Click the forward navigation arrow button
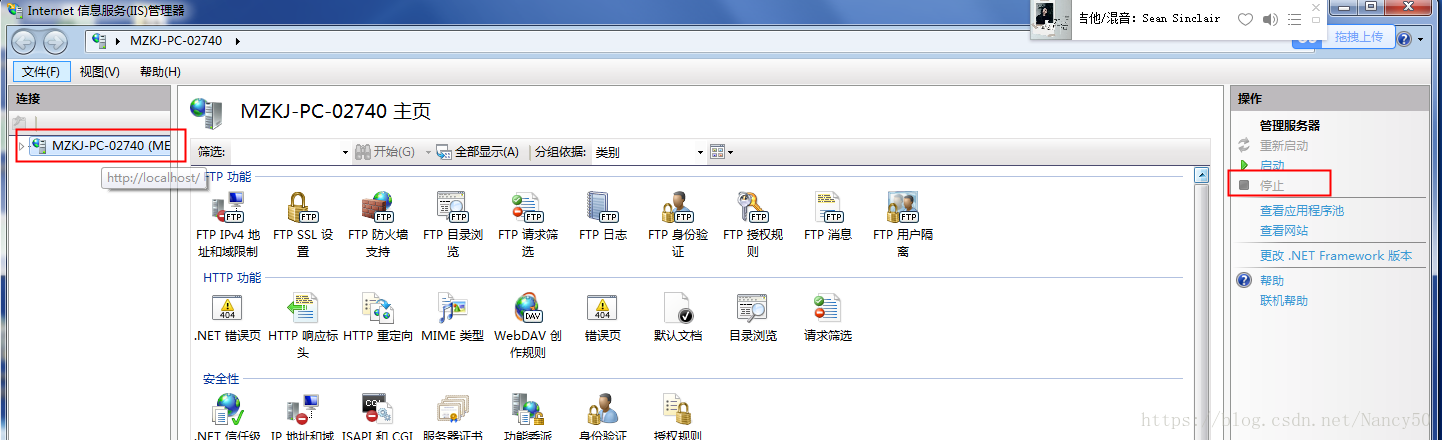The height and width of the screenshot is (440, 1442). tap(56, 41)
